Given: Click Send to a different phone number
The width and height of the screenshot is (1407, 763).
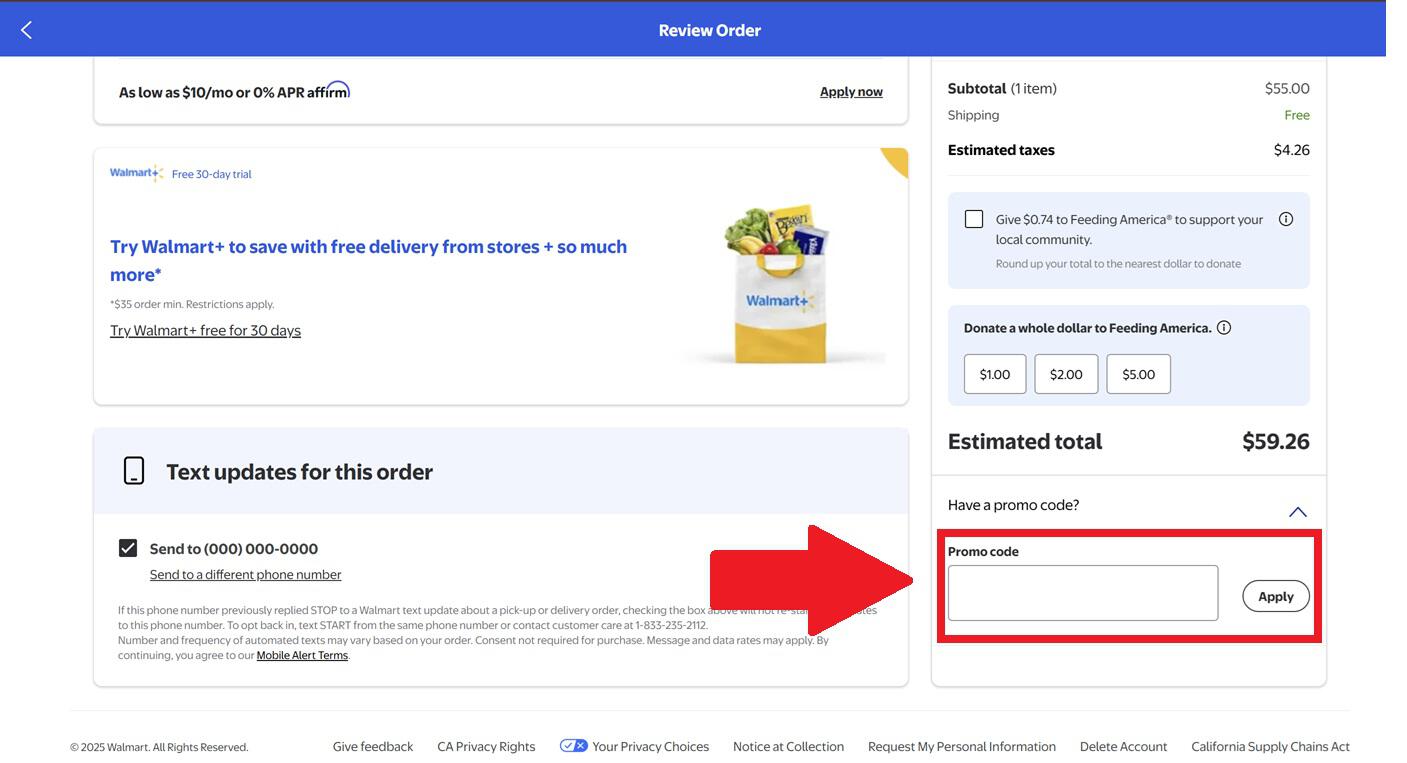Looking at the screenshot, I should (x=245, y=575).
